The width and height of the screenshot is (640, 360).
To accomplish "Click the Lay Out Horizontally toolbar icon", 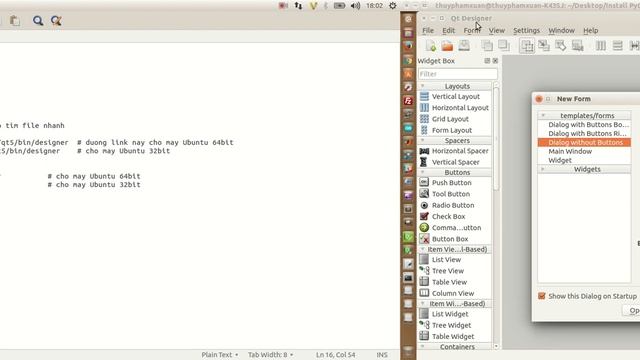I will [x=600, y=46].
